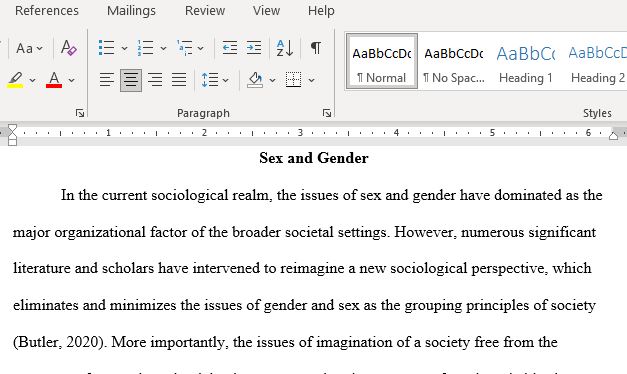Image resolution: width=627 pixels, height=374 pixels.
Task: Open Paragraph settings dialog launcher
Action: (327, 113)
